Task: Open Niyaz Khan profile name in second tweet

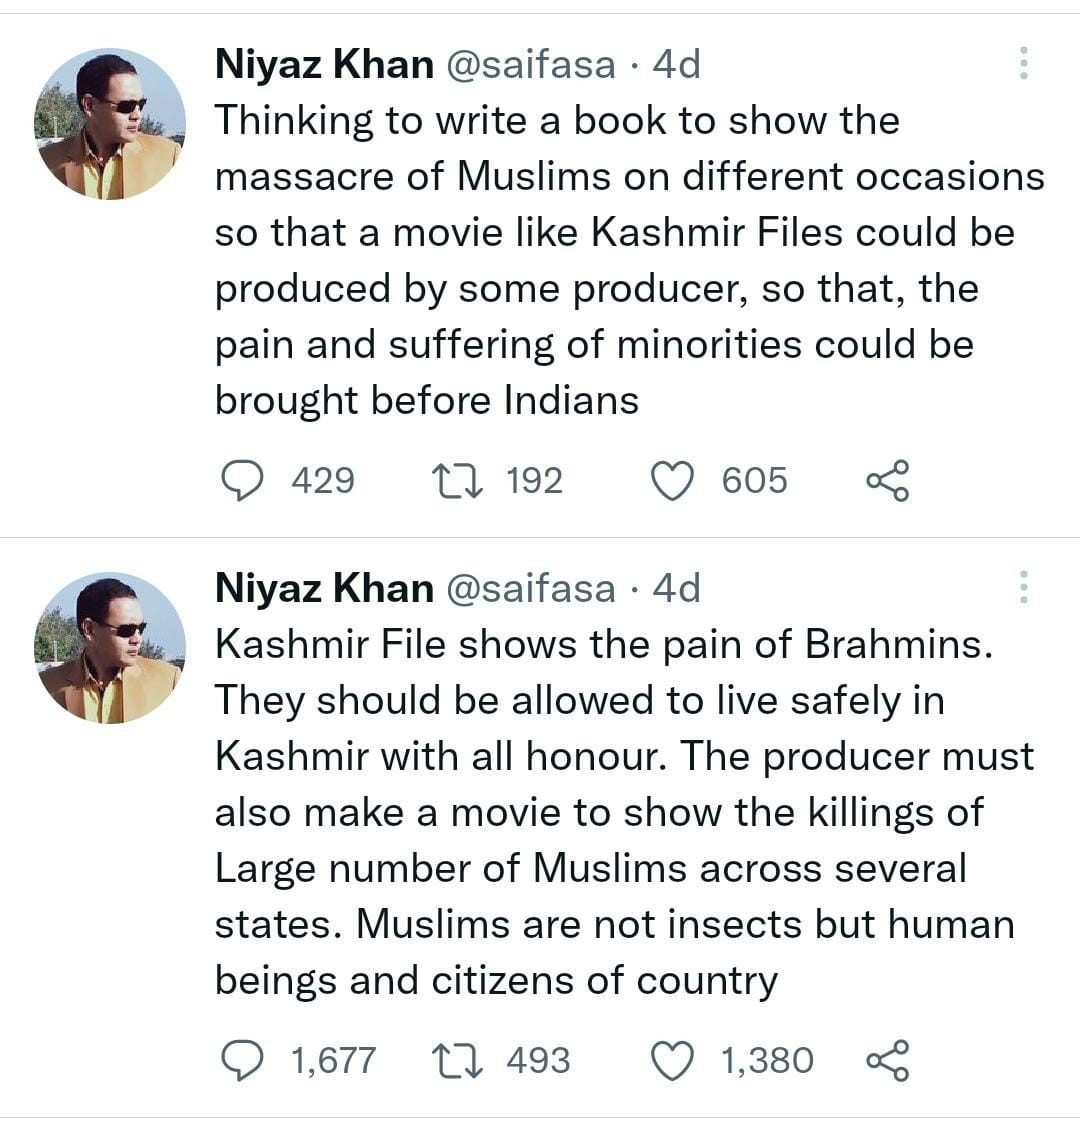Action: pos(324,588)
